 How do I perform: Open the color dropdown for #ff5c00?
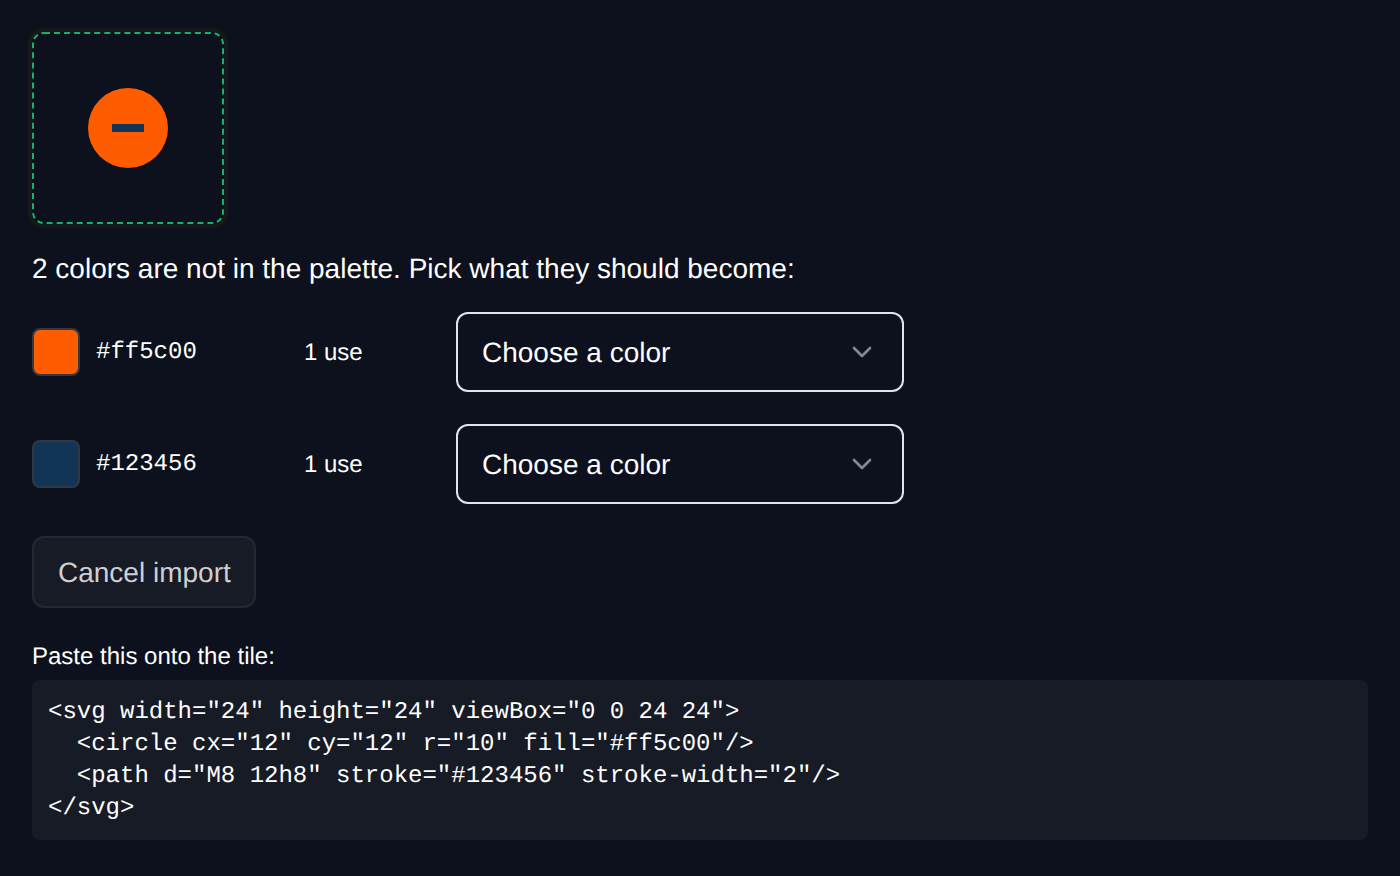tap(680, 352)
